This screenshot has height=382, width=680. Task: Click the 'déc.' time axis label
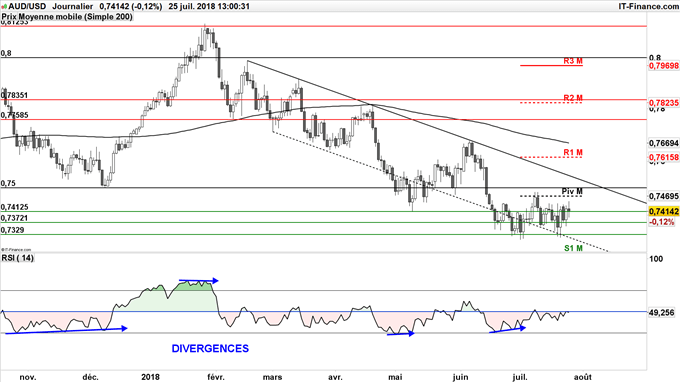point(91,377)
